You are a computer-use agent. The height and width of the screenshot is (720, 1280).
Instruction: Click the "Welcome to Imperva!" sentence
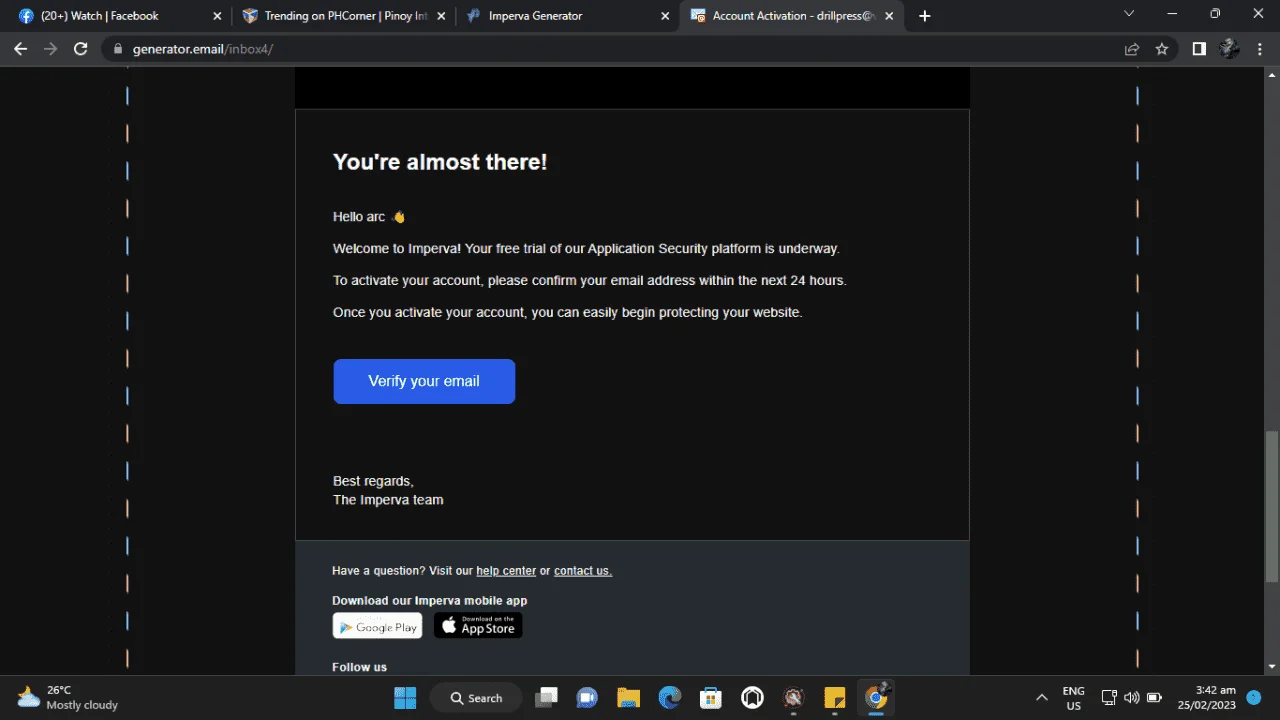pos(586,249)
